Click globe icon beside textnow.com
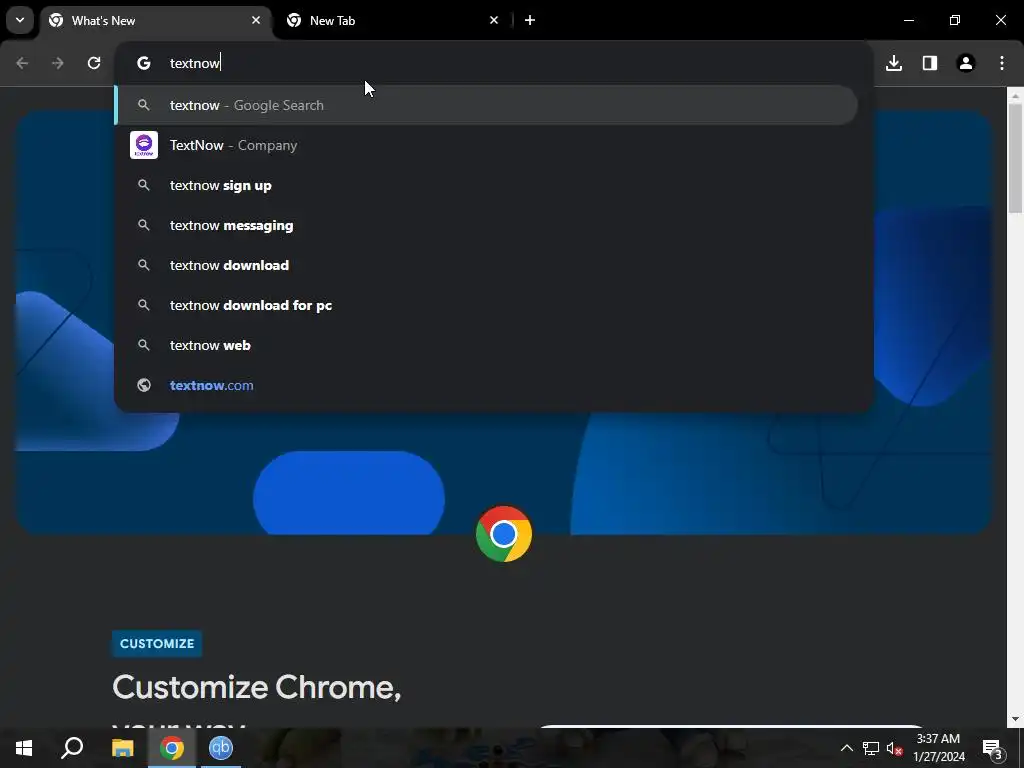 click(x=144, y=385)
